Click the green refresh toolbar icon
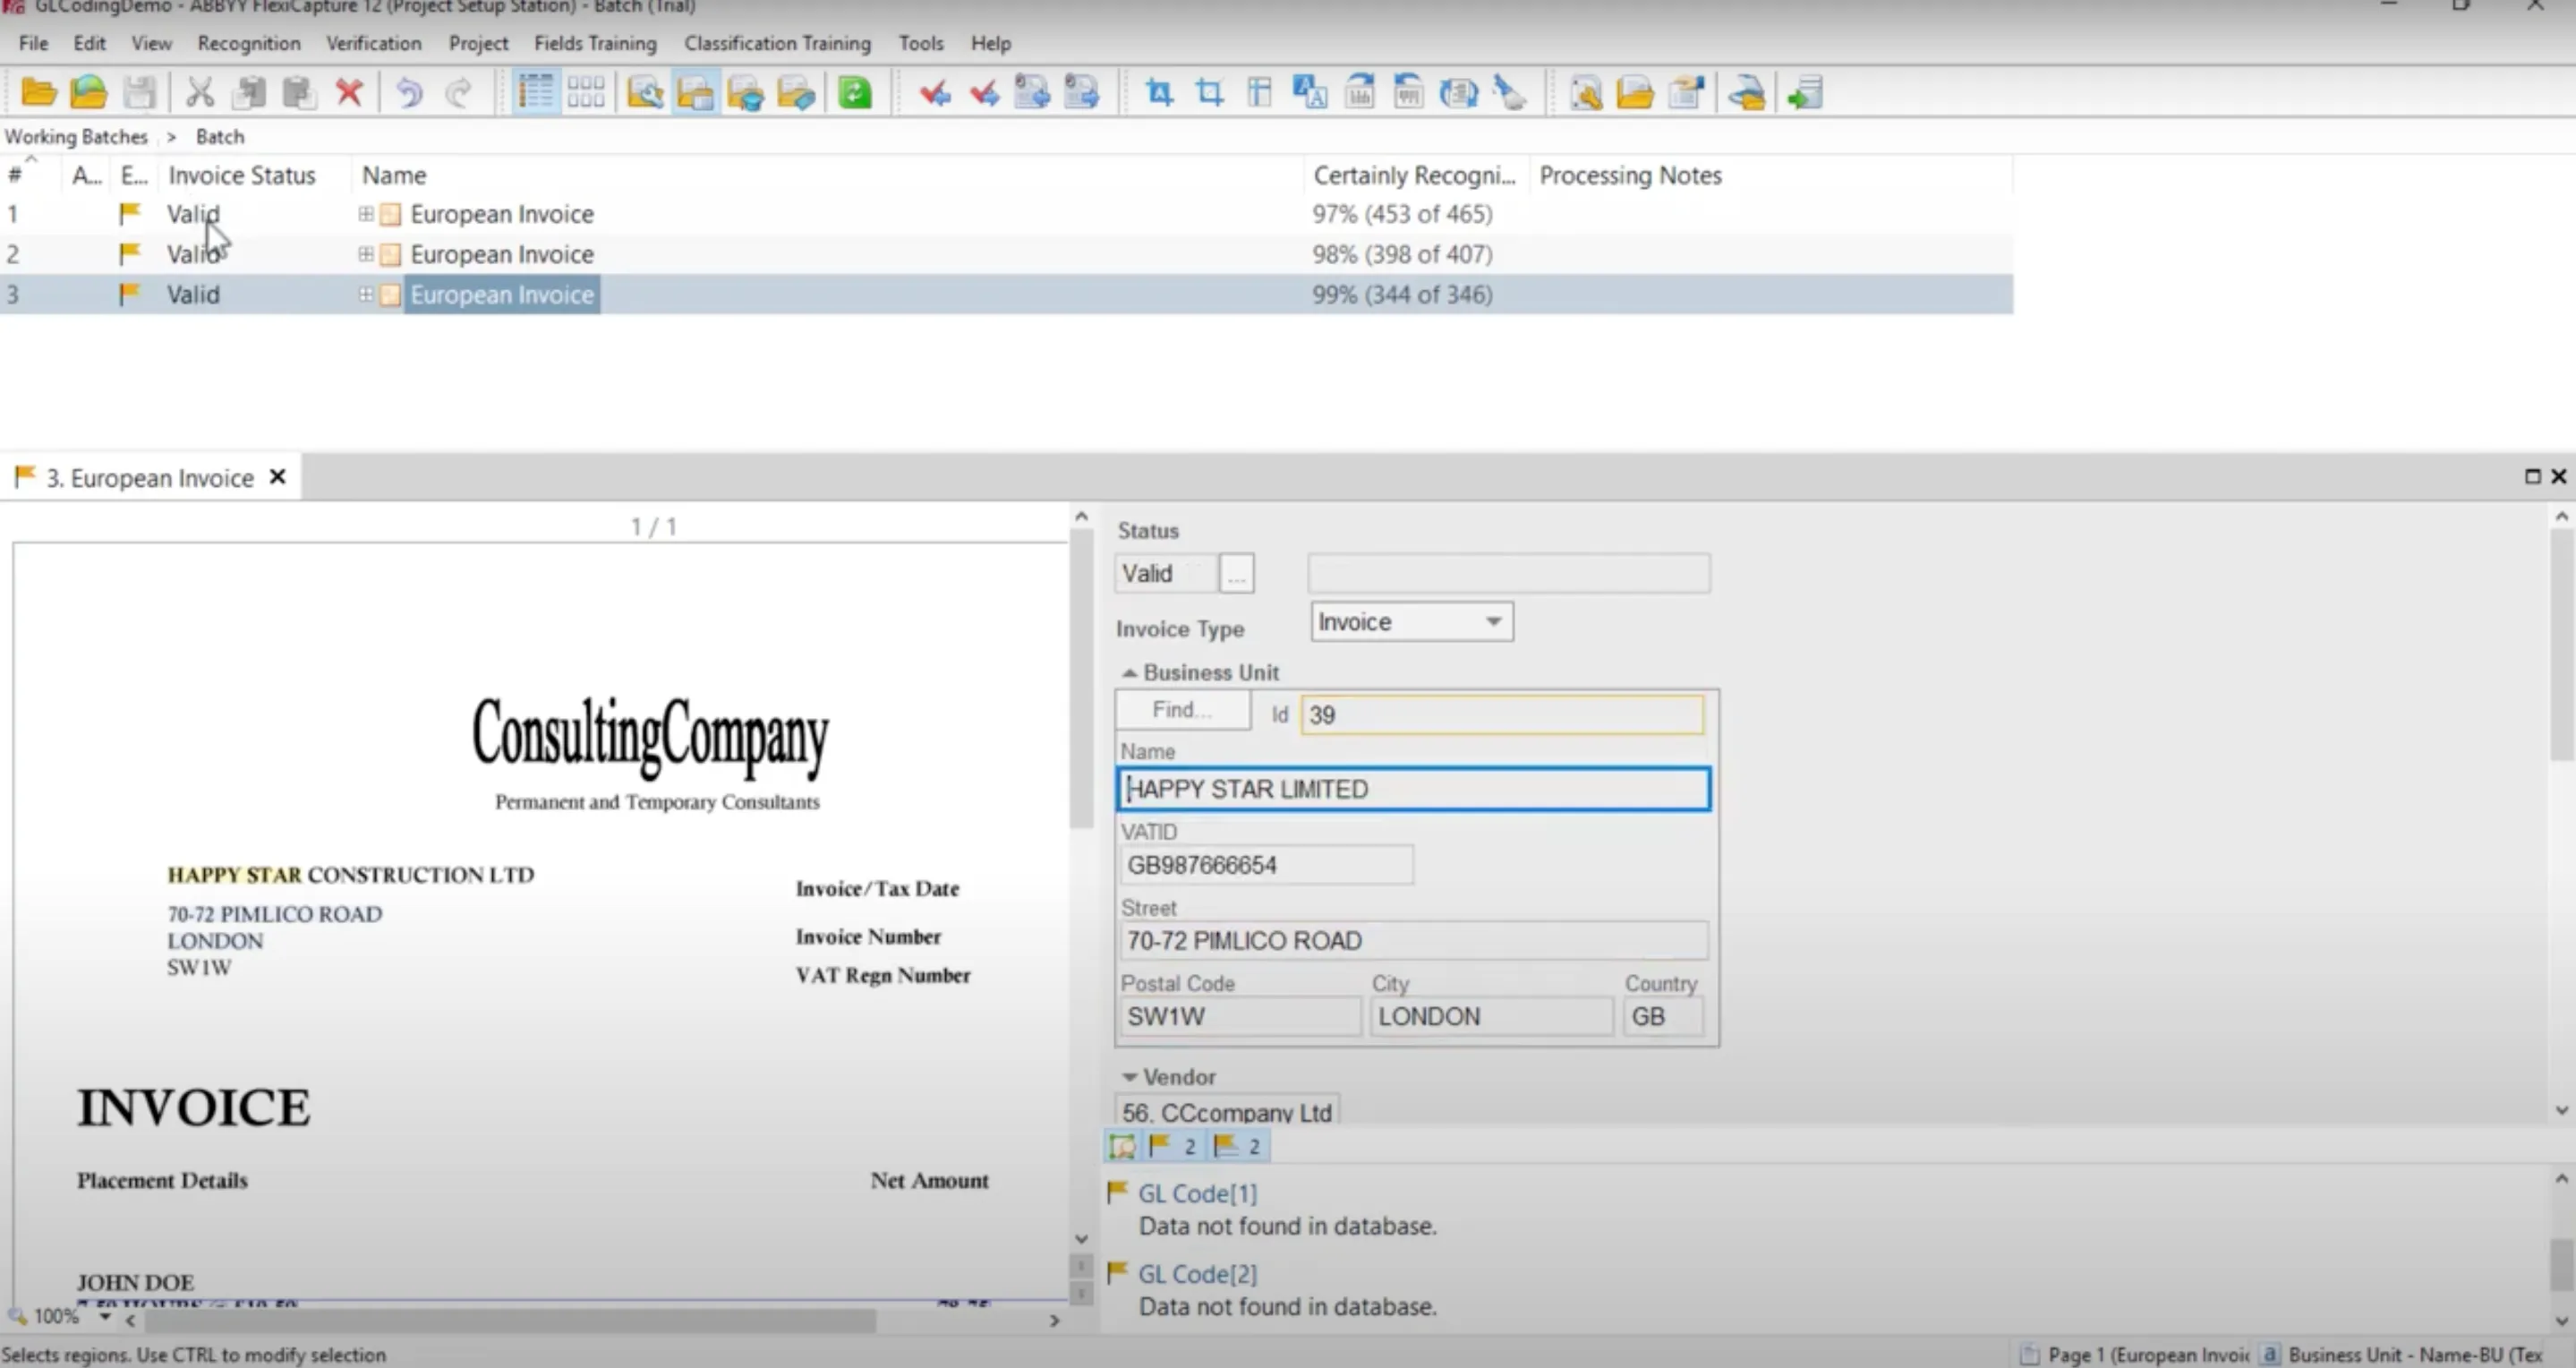Image resolution: width=2576 pixels, height=1368 pixels. coord(855,93)
